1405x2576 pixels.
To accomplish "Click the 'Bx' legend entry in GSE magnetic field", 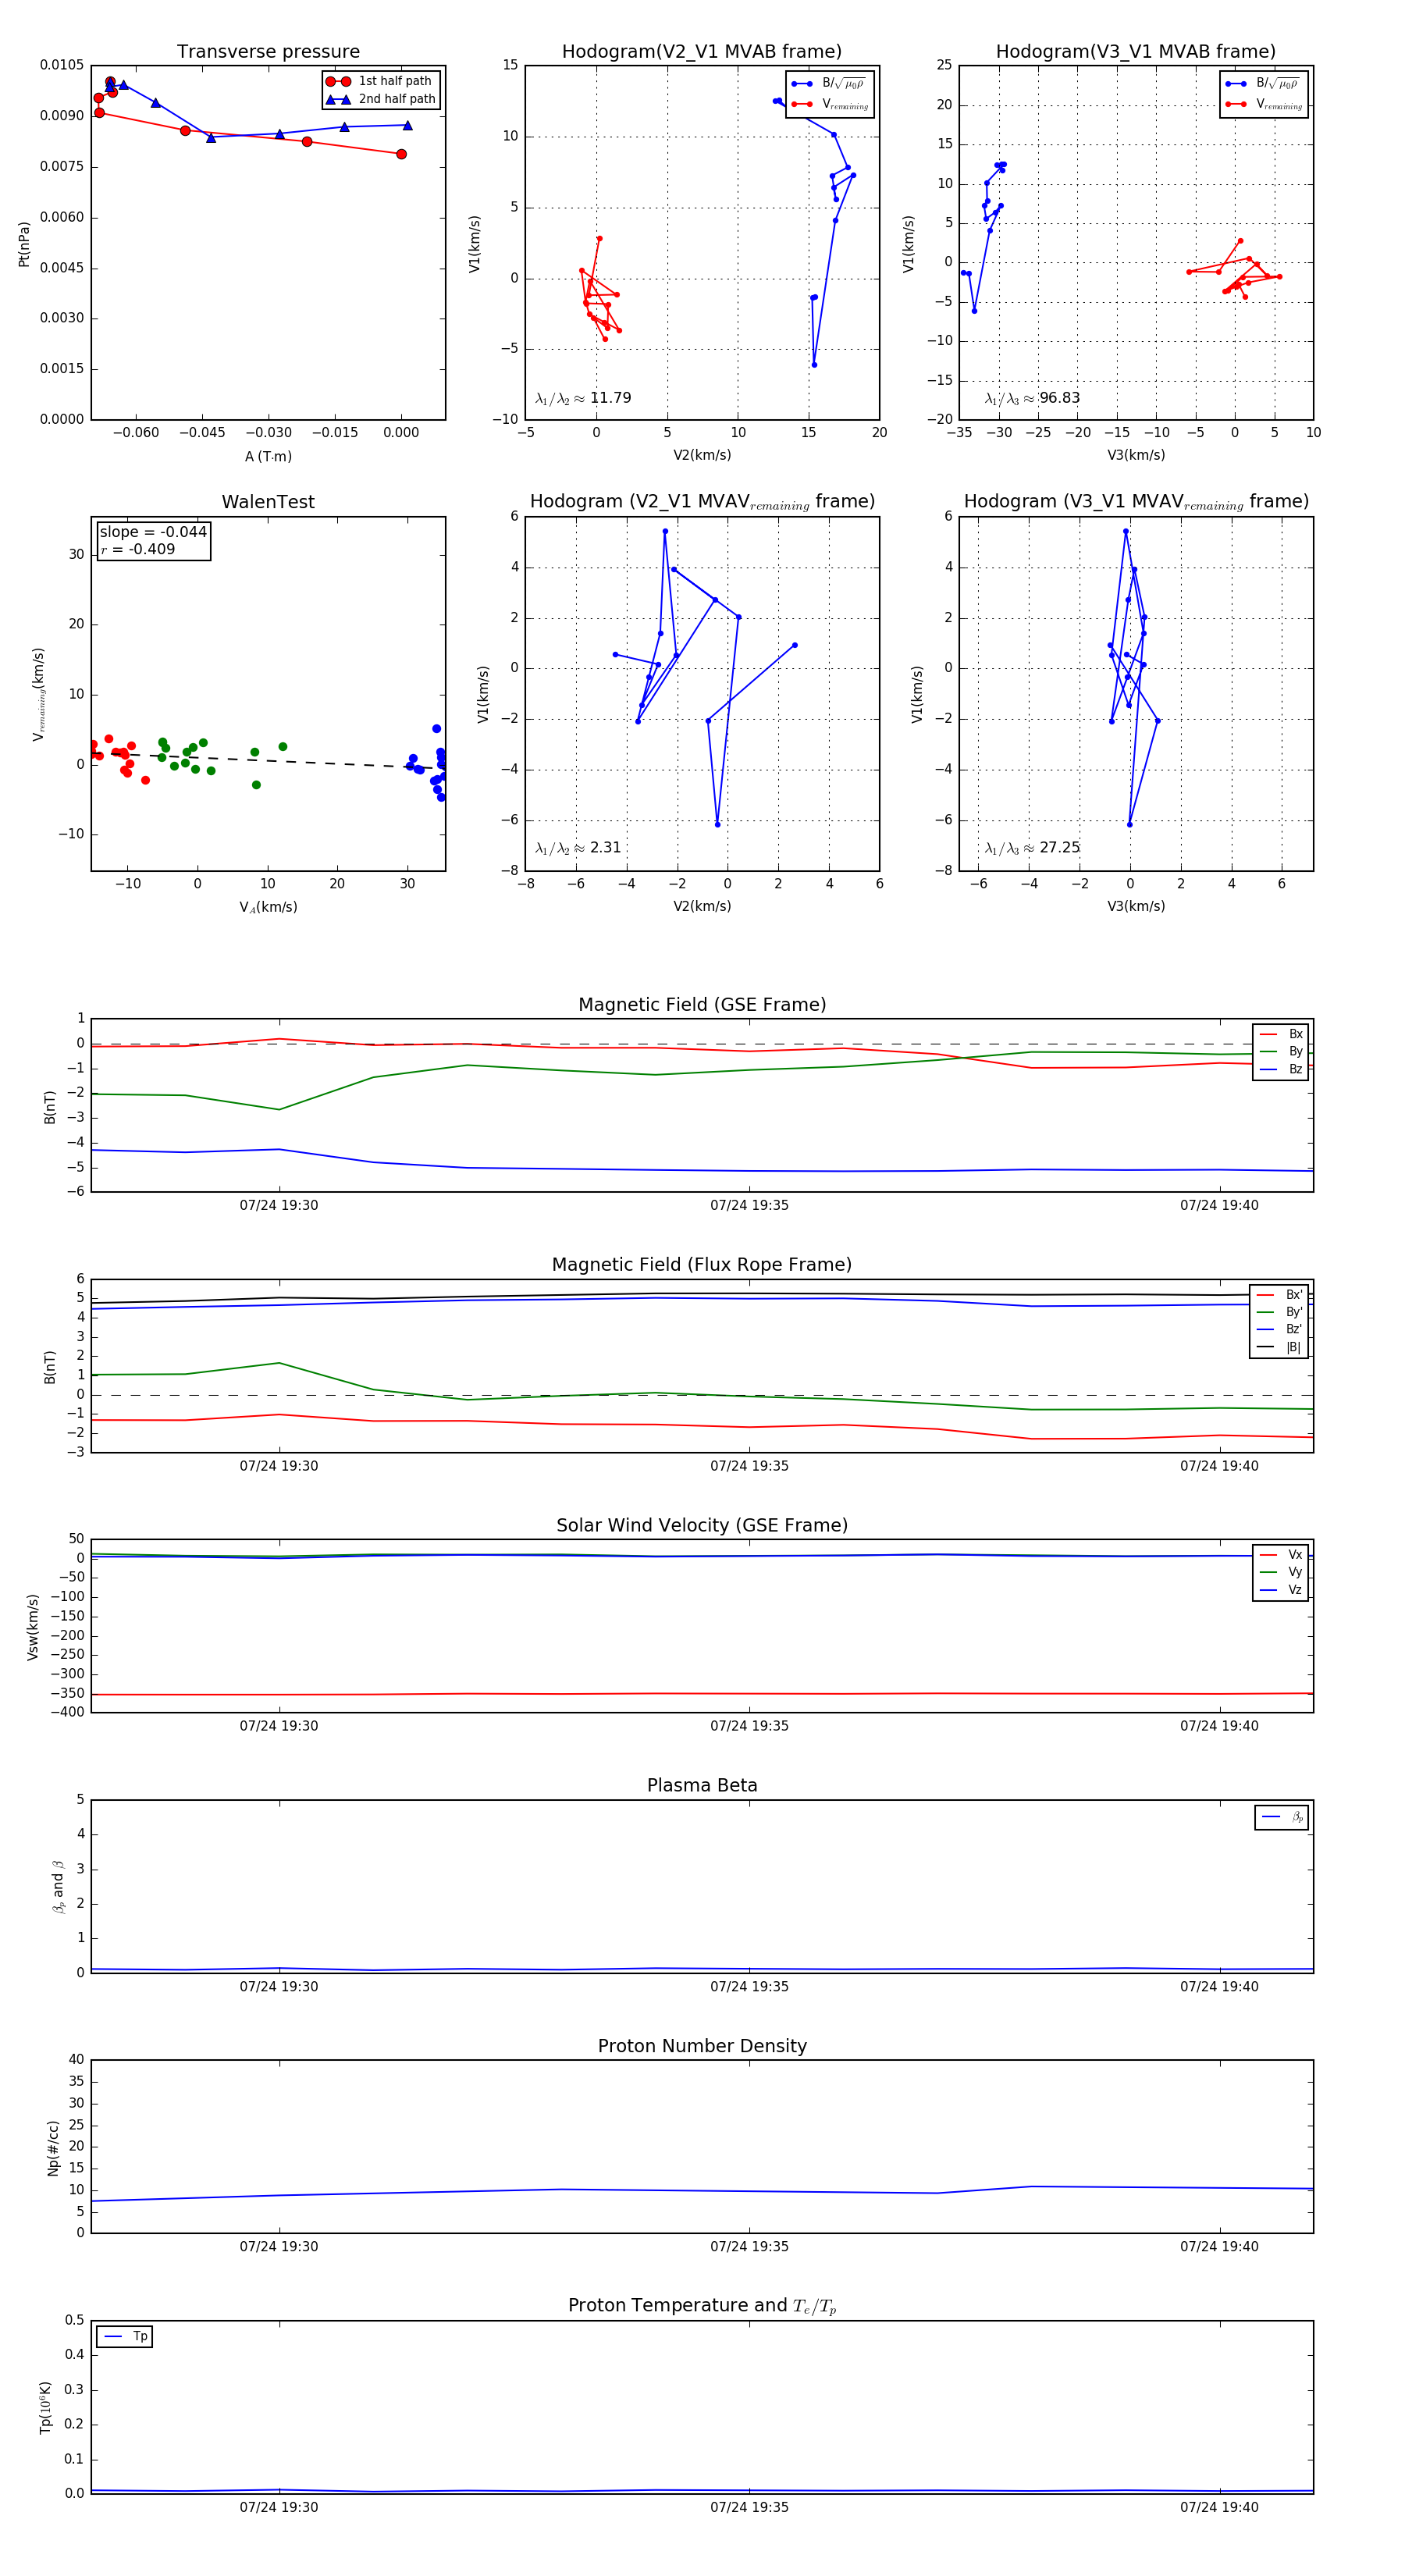I will pos(1281,1034).
